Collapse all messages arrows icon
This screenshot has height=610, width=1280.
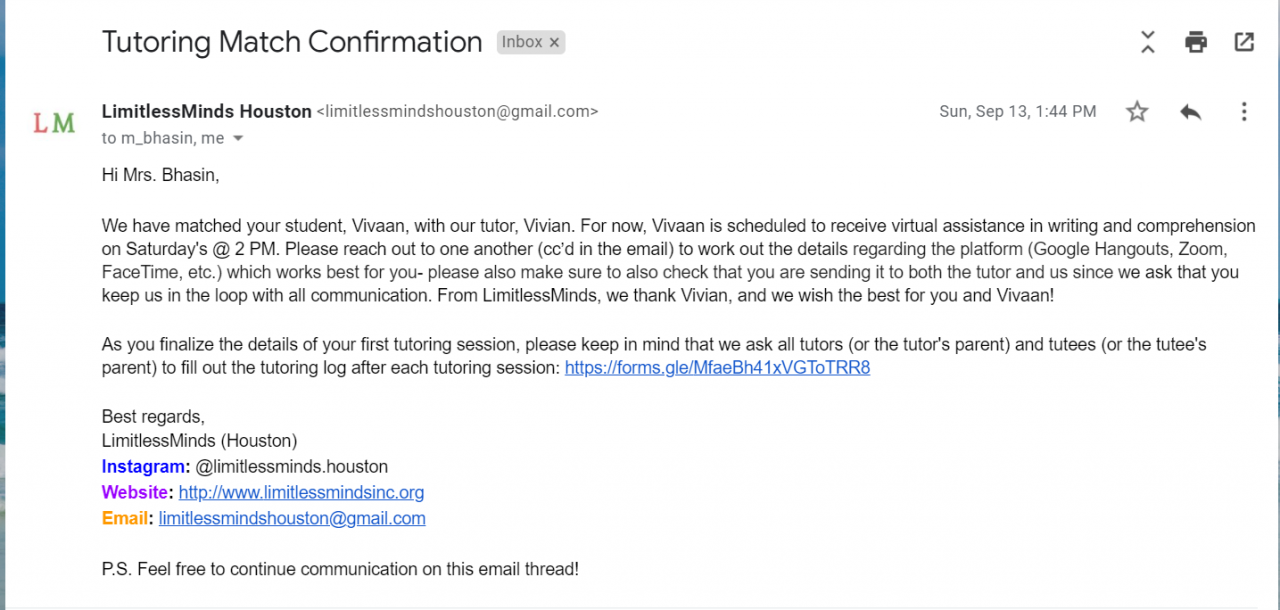coord(1148,42)
